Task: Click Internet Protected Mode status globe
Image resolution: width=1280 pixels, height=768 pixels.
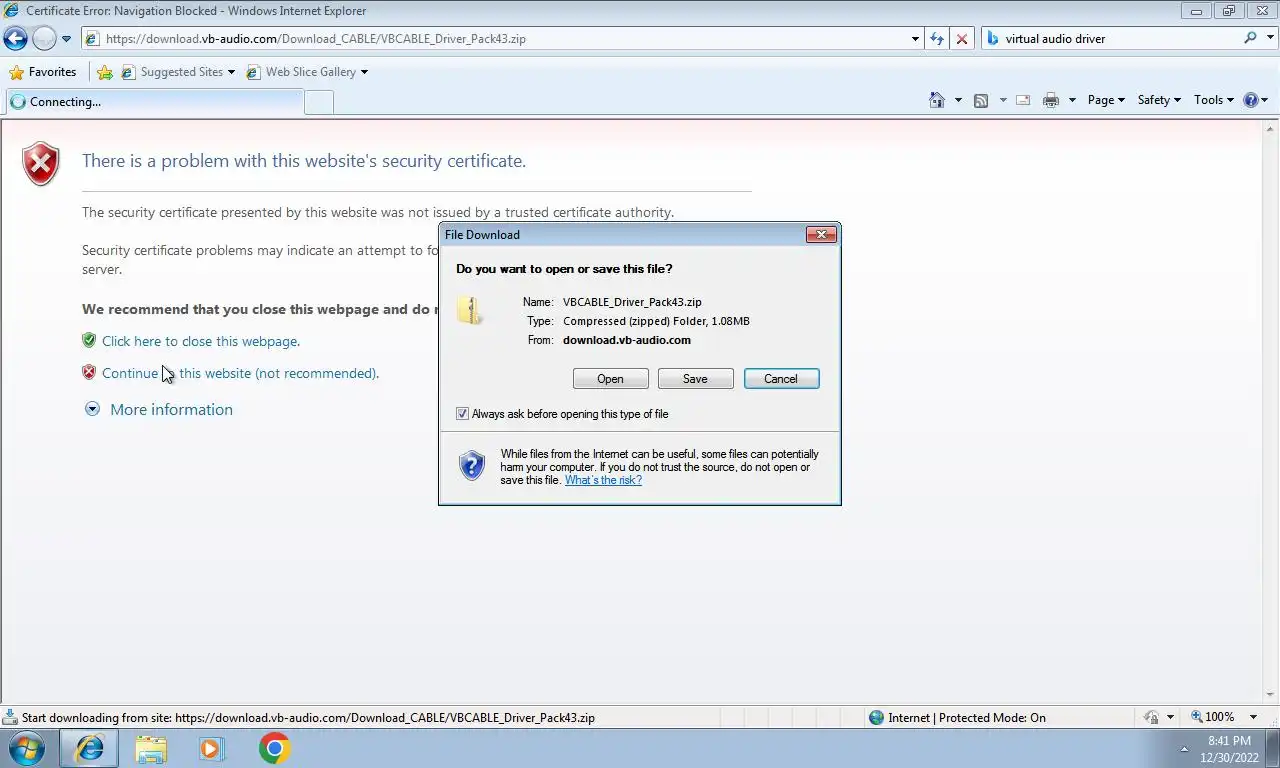Action: point(877,717)
